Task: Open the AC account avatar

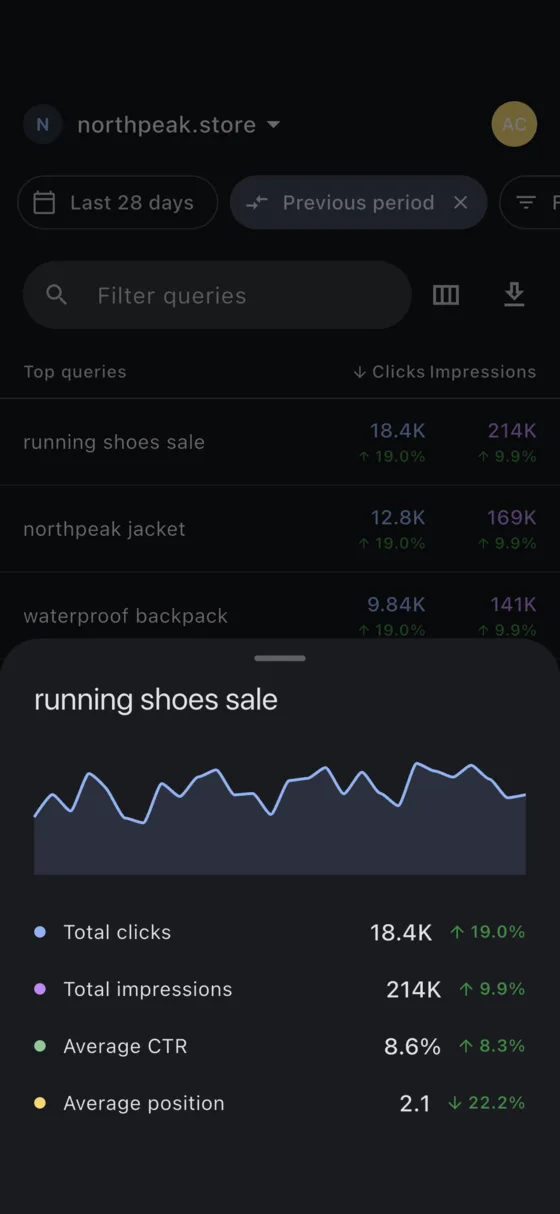Action: (514, 125)
